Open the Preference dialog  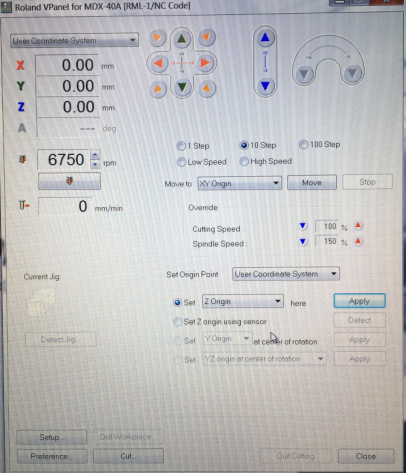(52, 456)
